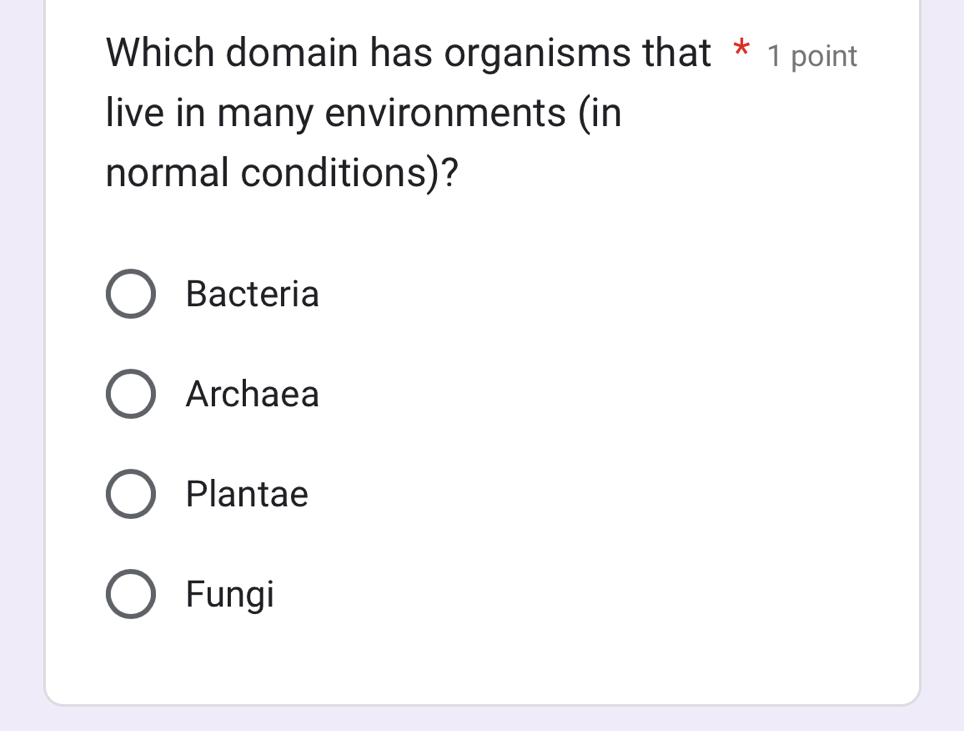The height and width of the screenshot is (731, 964).
Task: Click empty white space right of Bacteria
Action: (x=600, y=294)
